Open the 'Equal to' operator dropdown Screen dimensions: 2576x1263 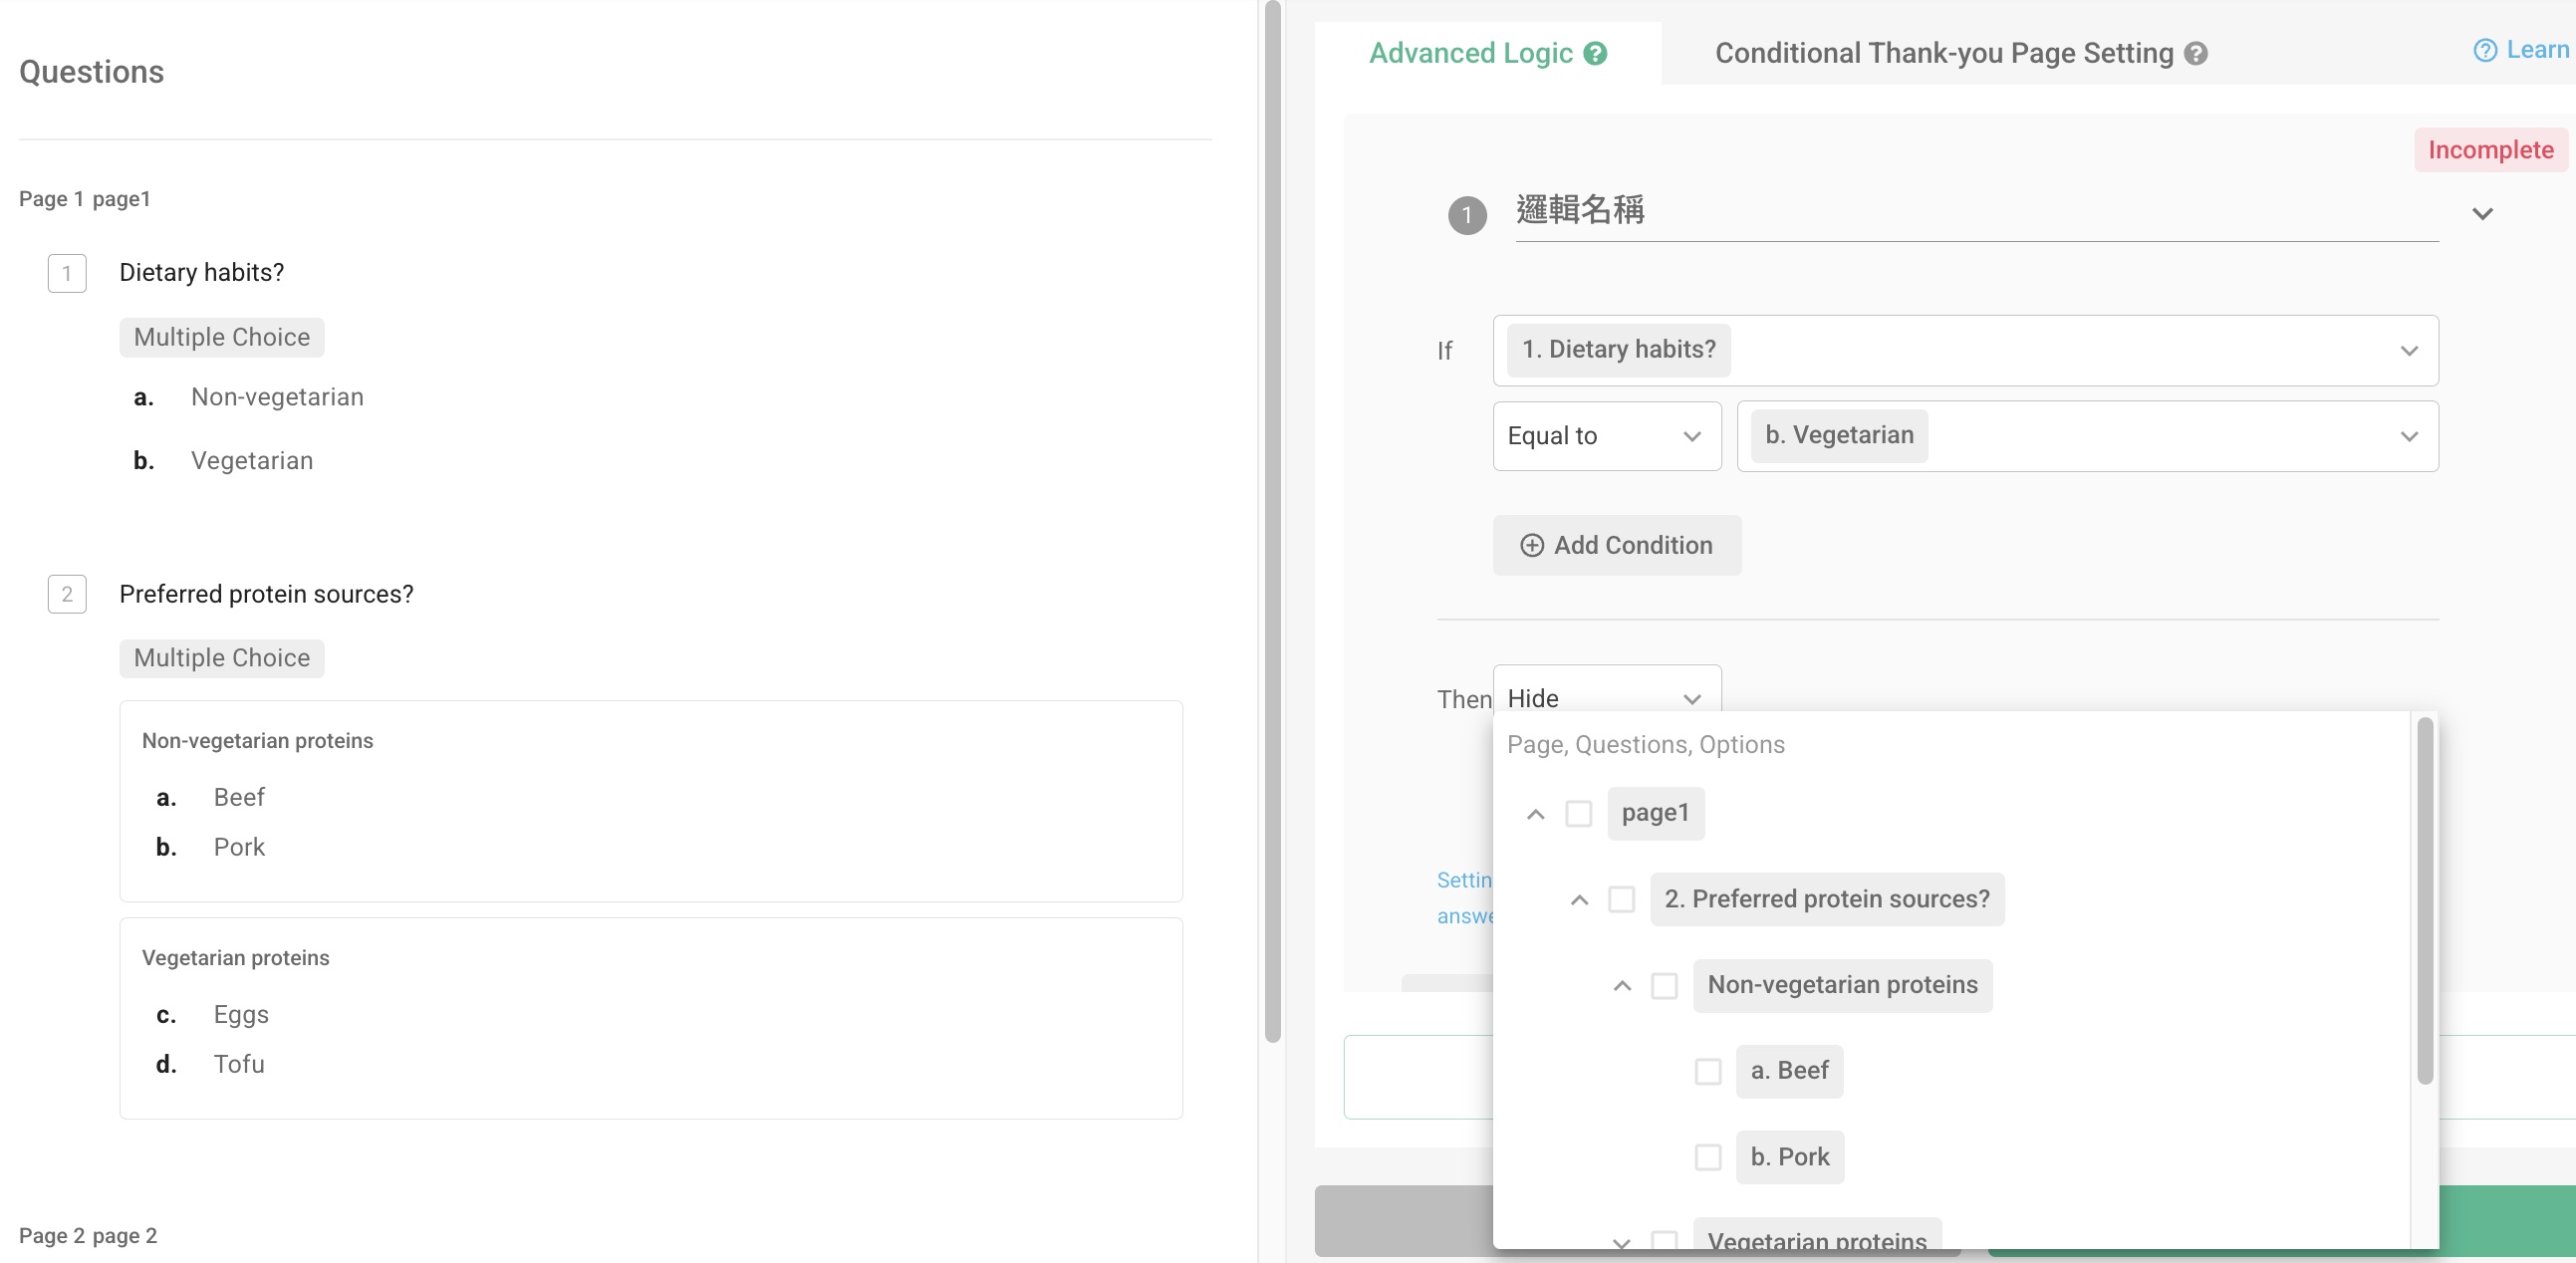(1605, 436)
